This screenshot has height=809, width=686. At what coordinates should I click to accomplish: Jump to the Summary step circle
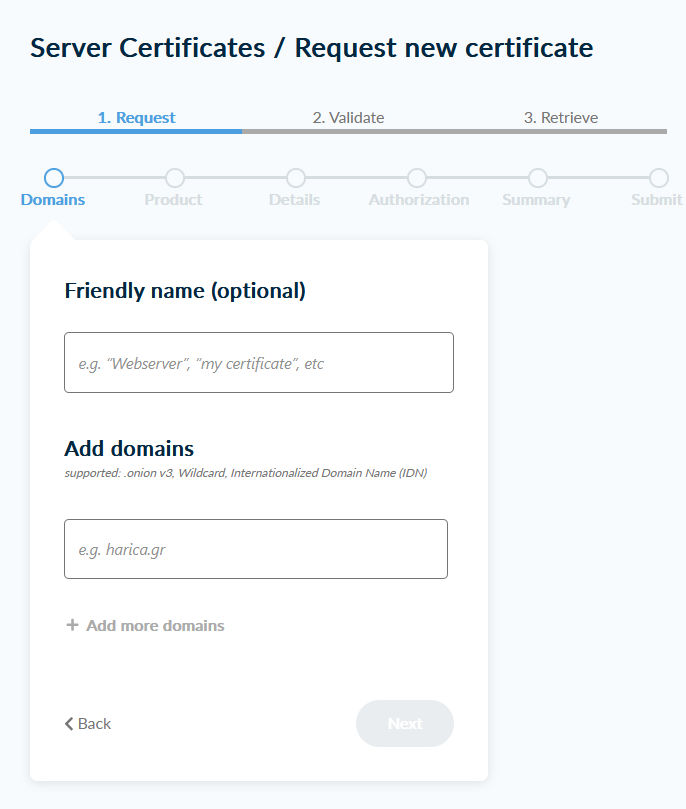coord(538,178)
